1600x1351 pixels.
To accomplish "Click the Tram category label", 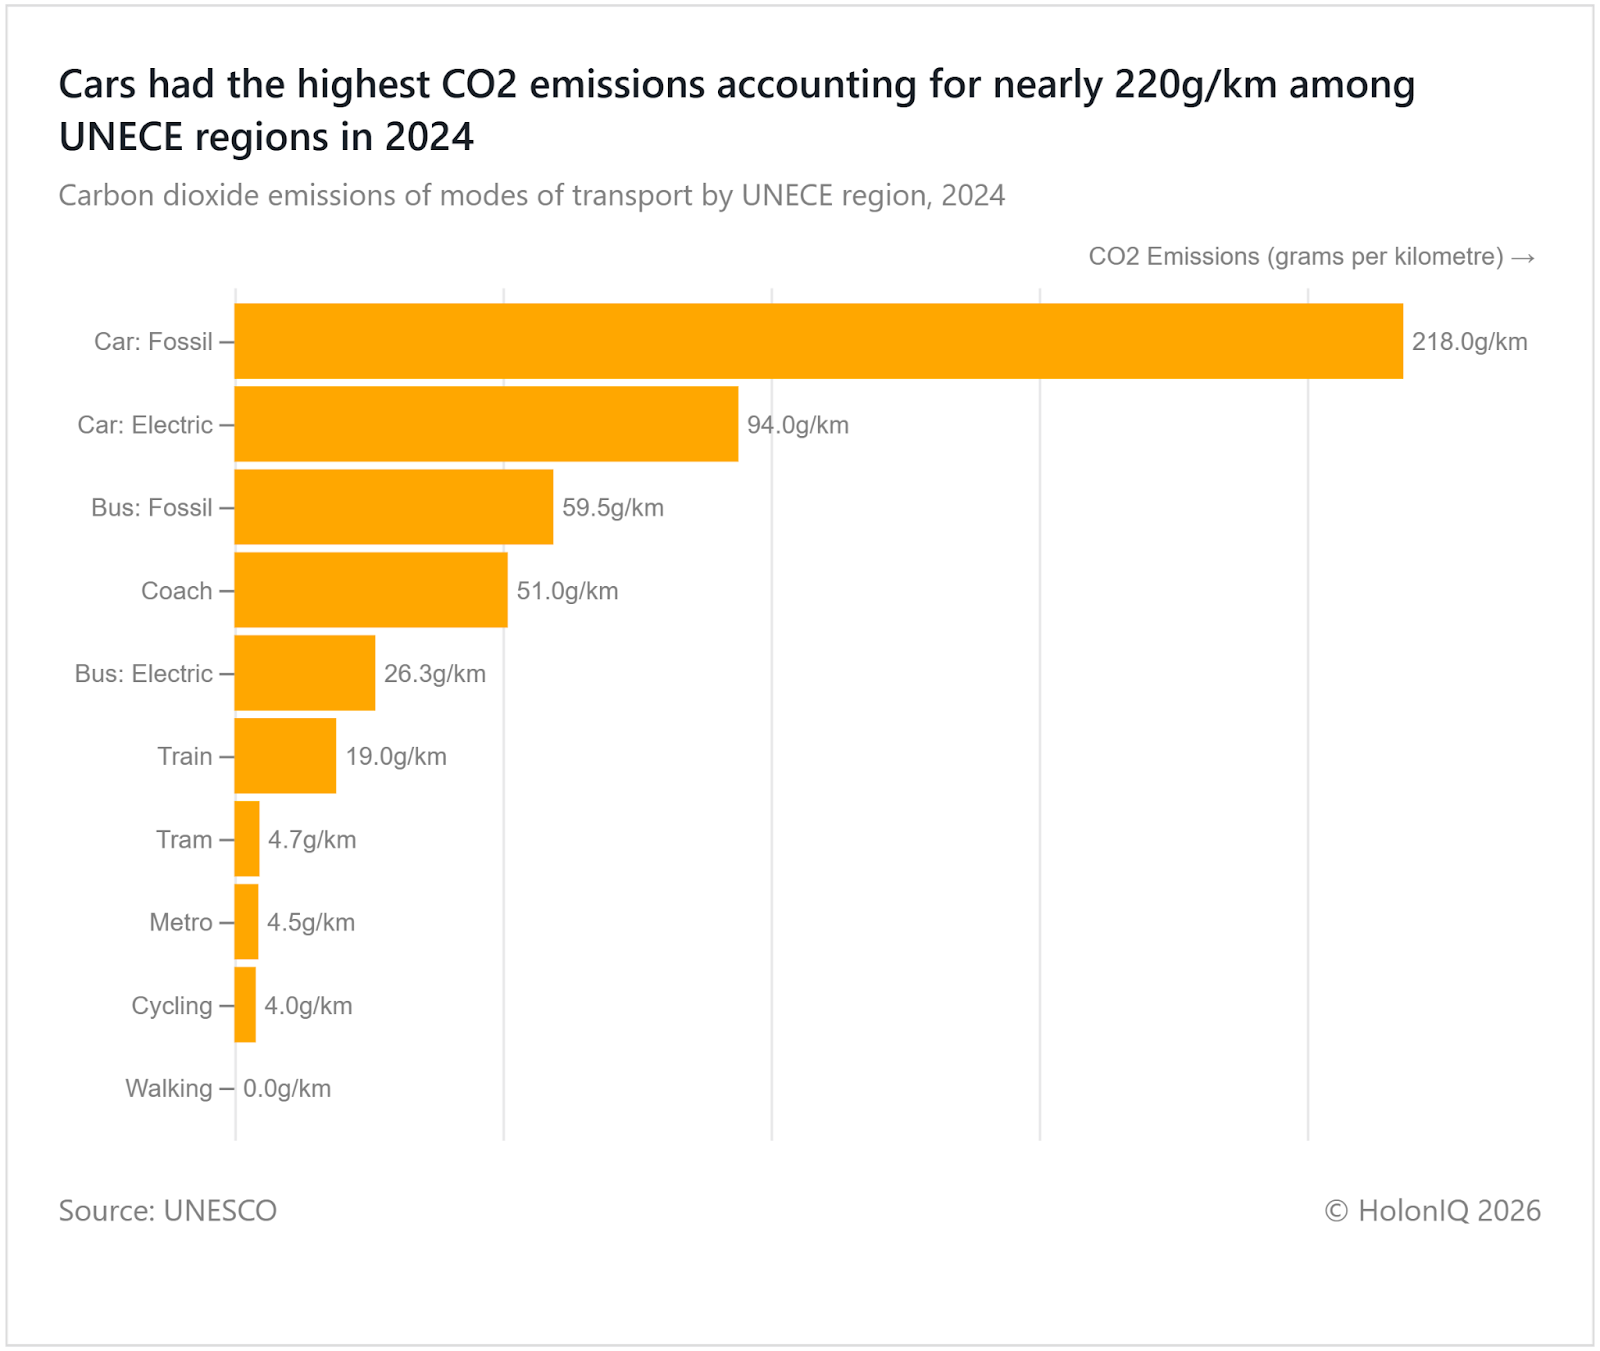I will tap(184, 839).
